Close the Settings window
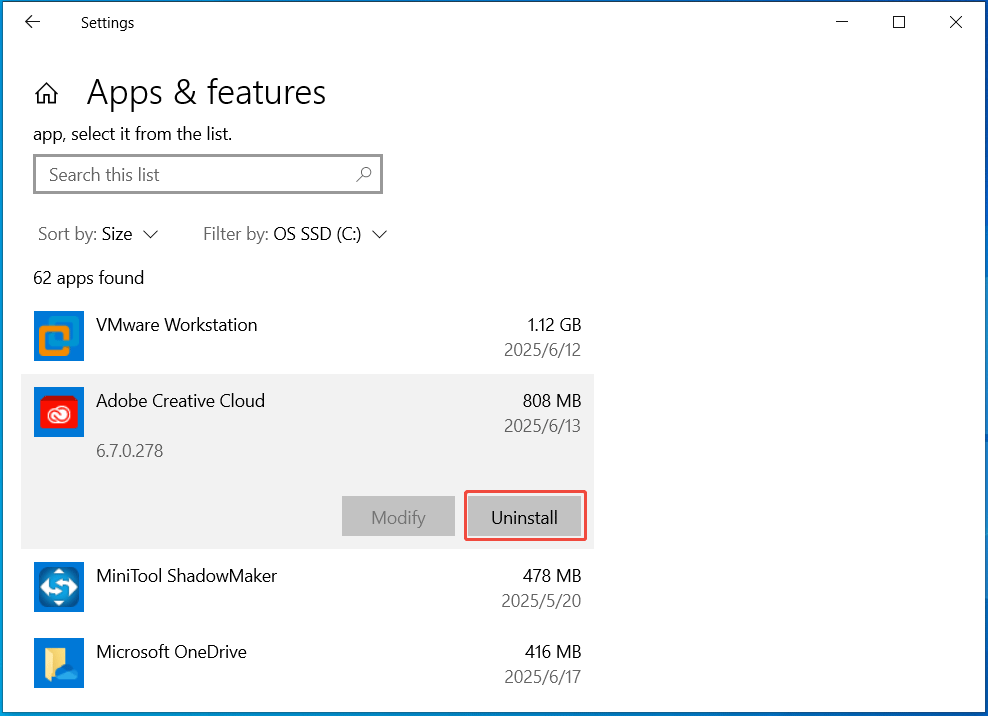 [956, 22]
